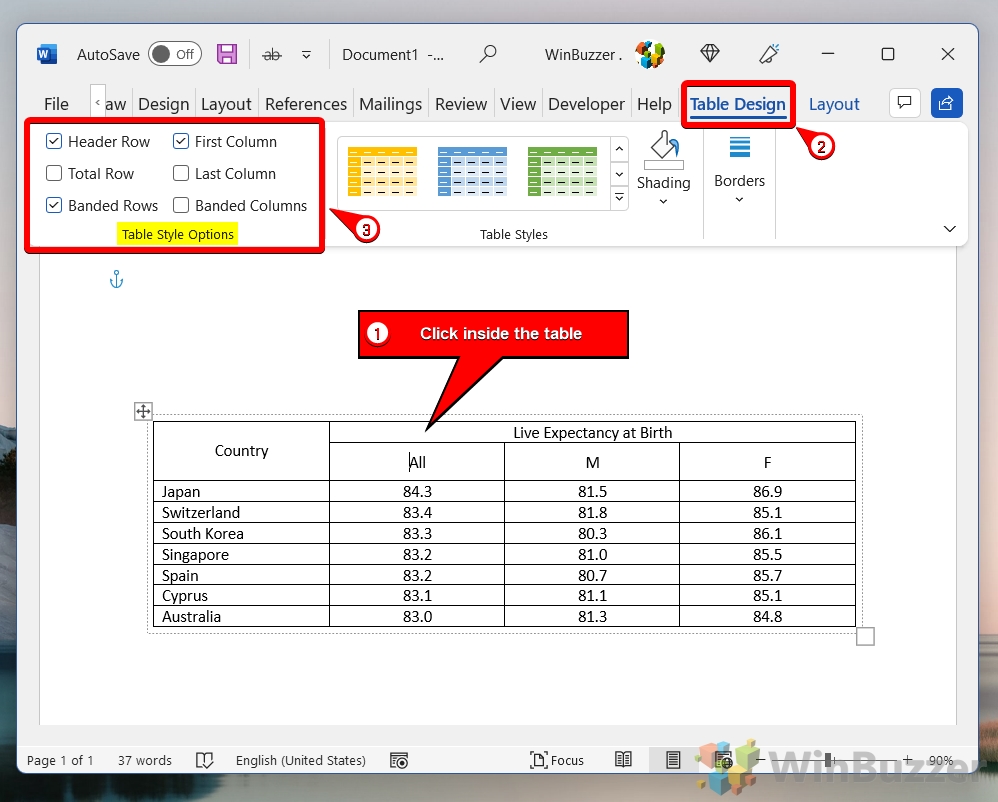Image resolution: width=998 pixels, height=802 pixels.
Task: Open the Borders dropdown arrow
Action: click(x=739, y=199)
